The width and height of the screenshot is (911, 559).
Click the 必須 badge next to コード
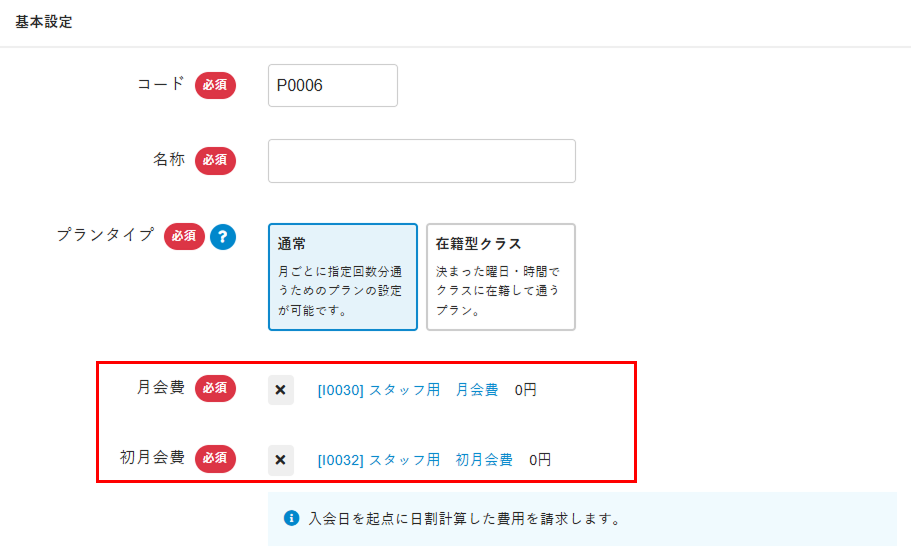[215, 86]
